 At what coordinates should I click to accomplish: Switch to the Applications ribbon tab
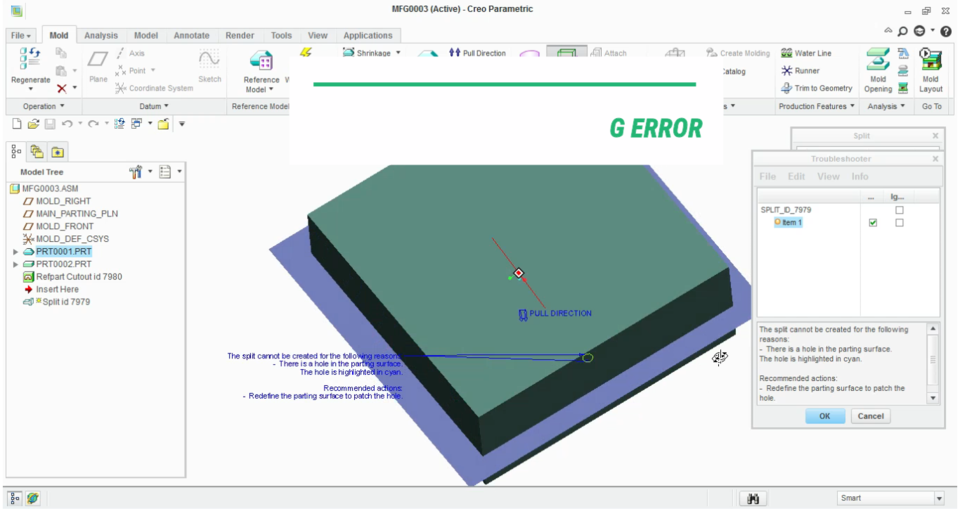[x=367, y=36]
